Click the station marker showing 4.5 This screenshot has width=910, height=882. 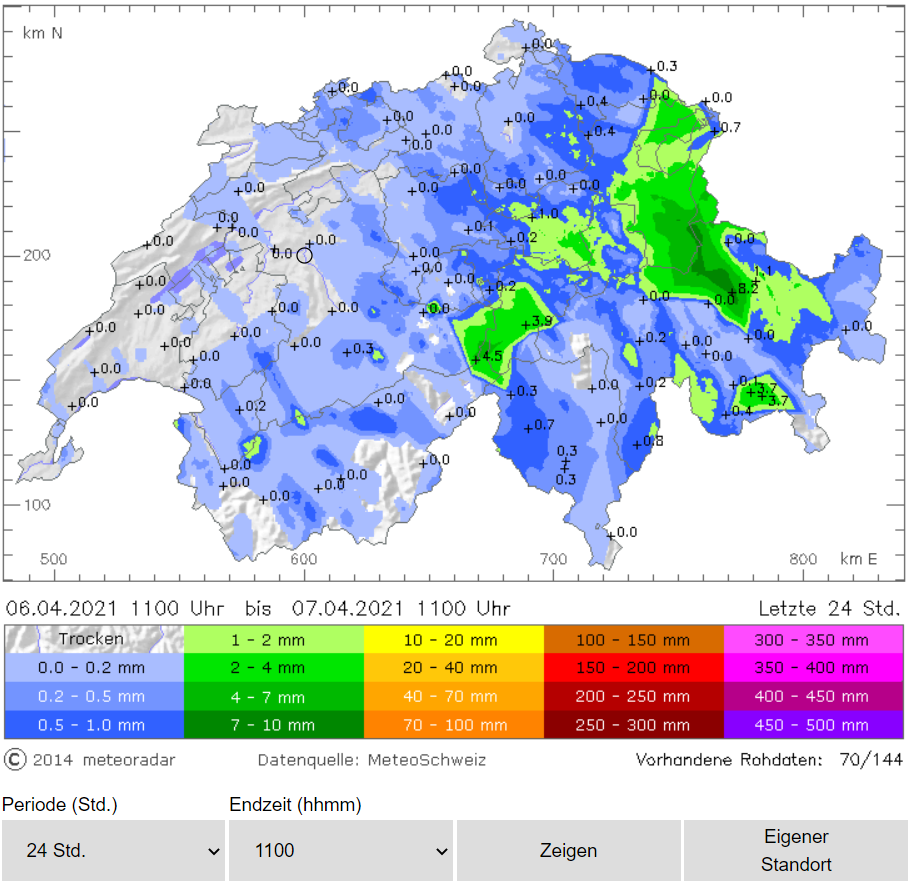476,358
